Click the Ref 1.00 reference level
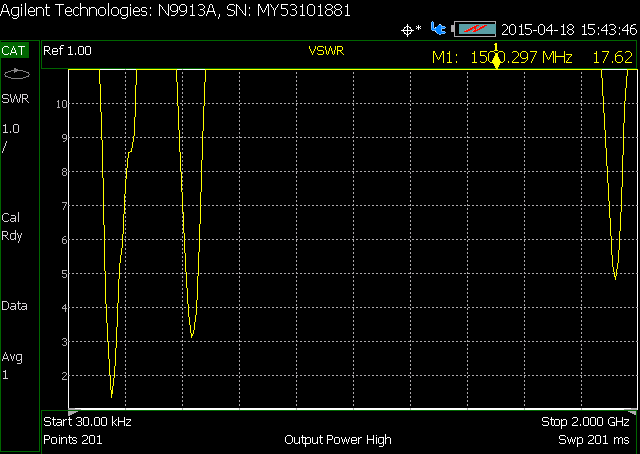This screenshot has height=454, width=640. (x=68, y=50)
